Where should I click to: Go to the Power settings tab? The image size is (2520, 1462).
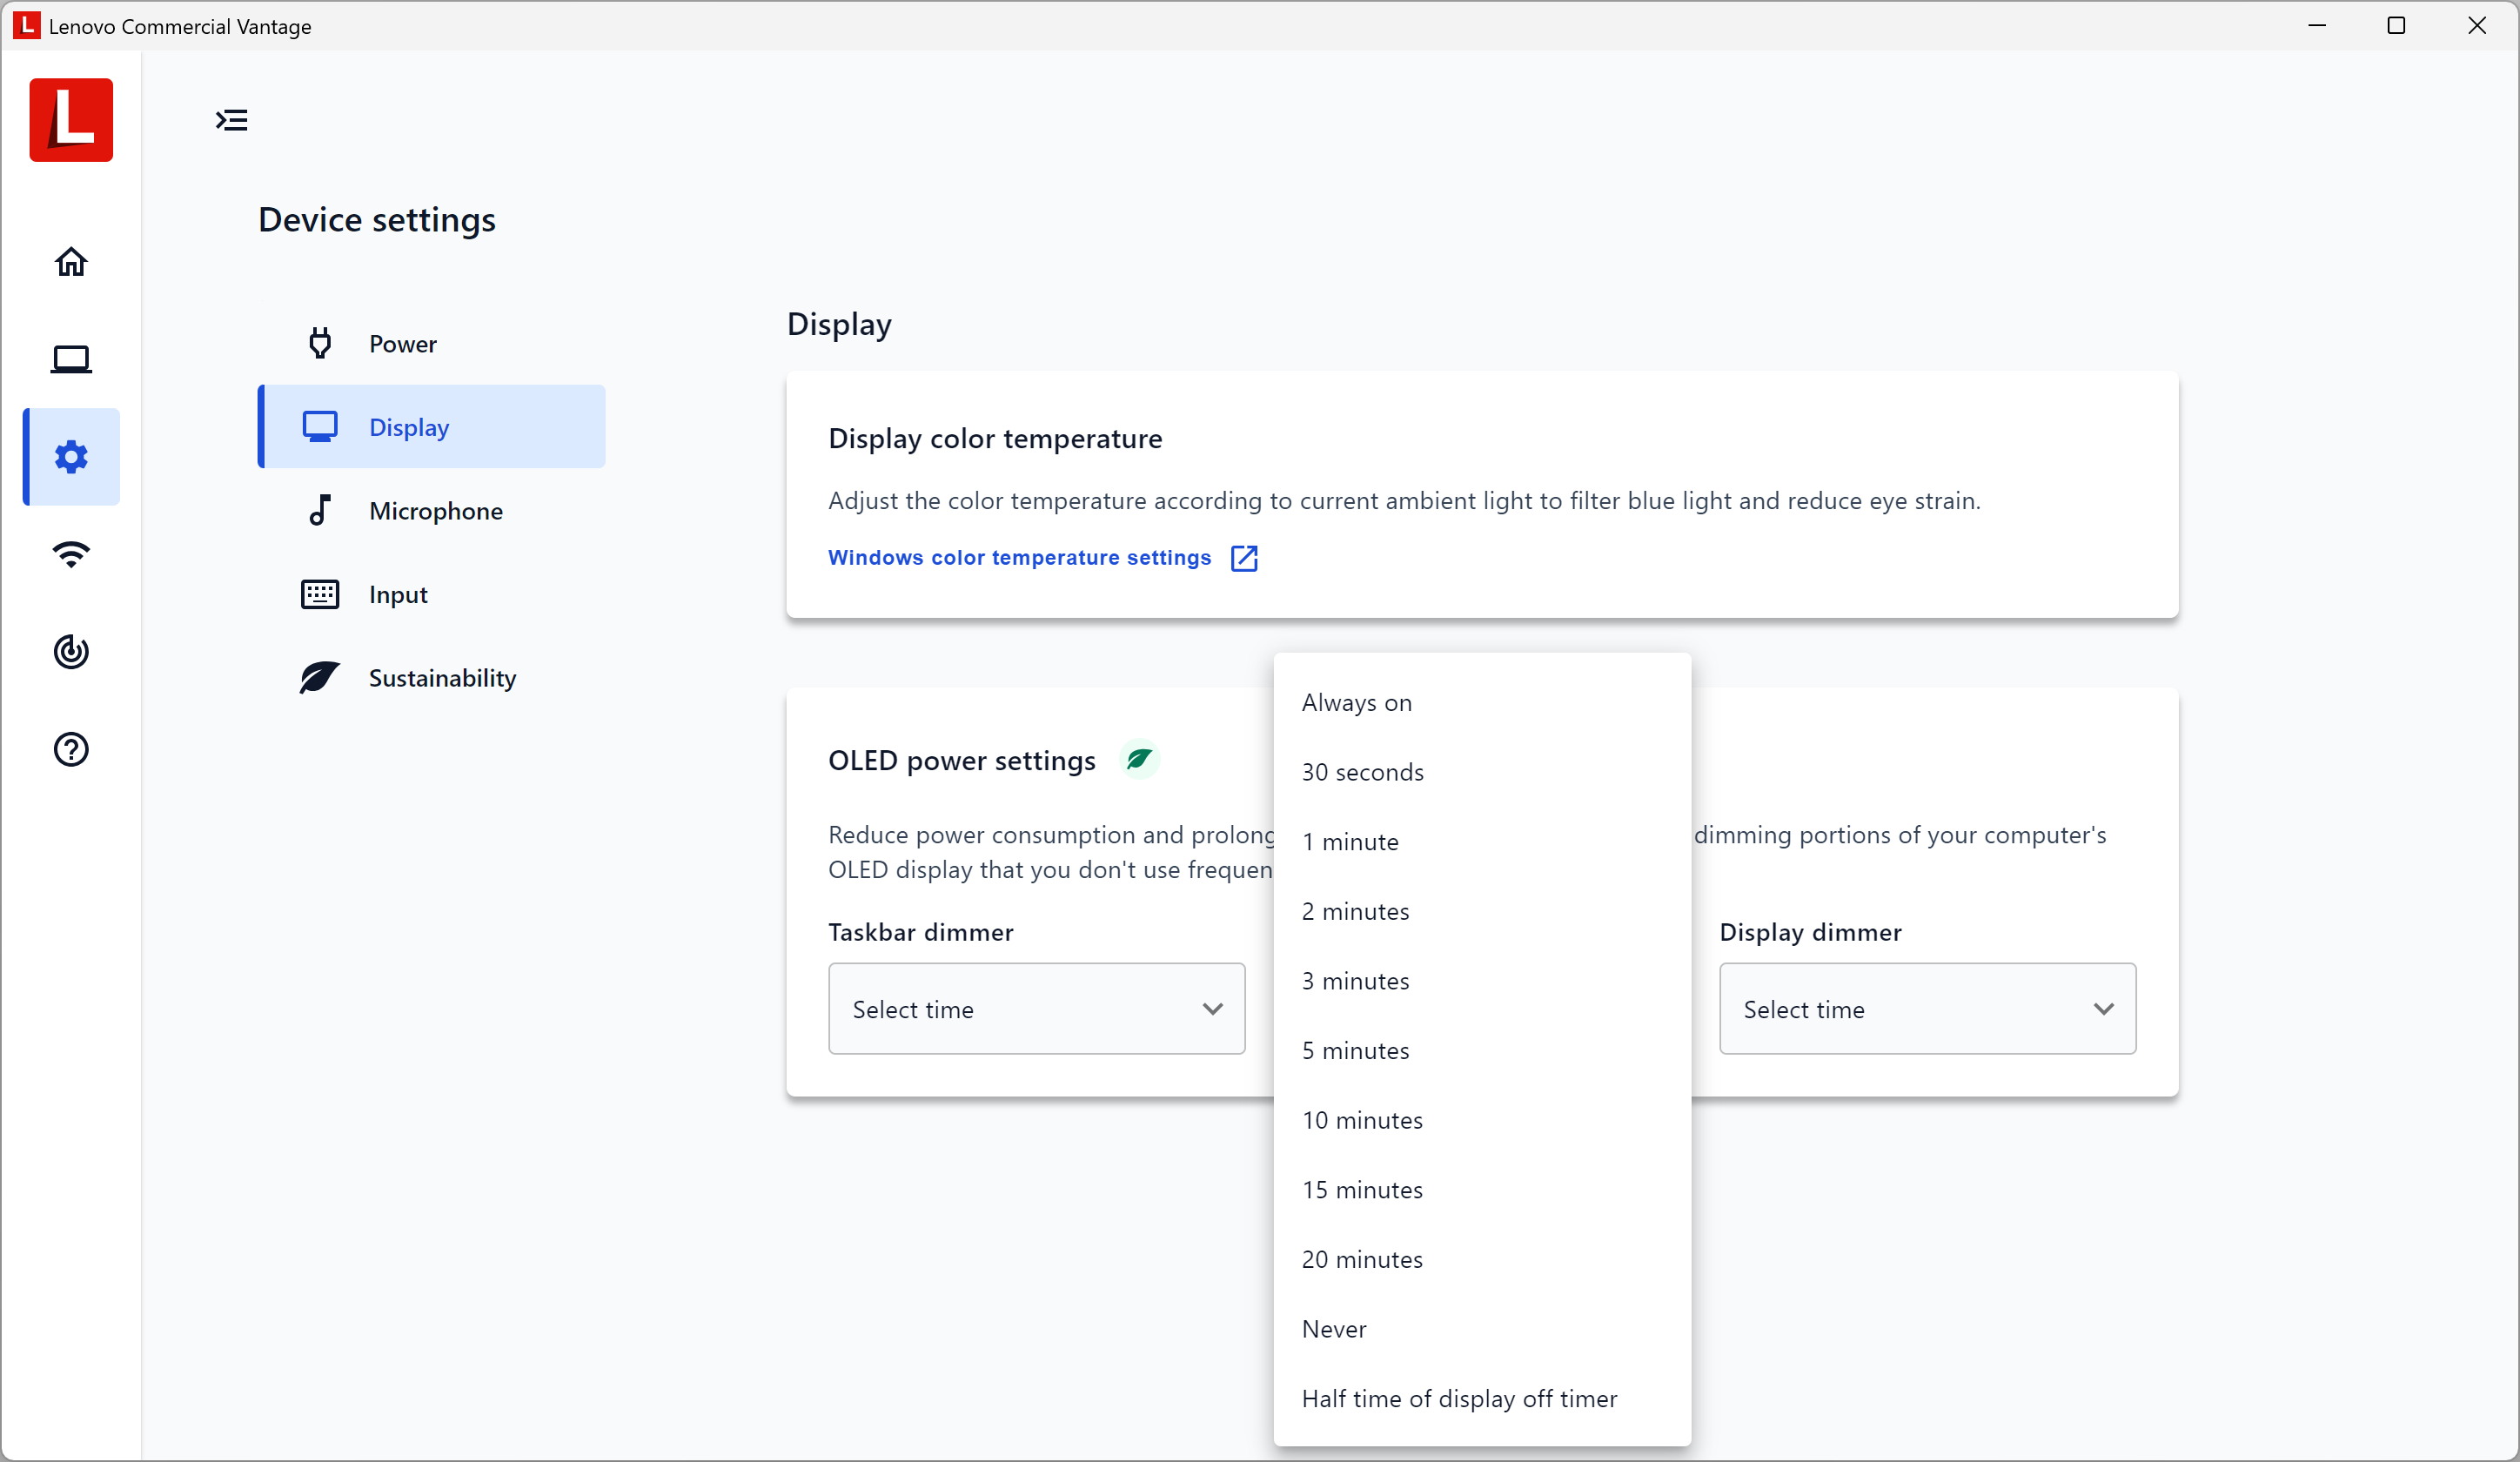click(x=402, y=344)
